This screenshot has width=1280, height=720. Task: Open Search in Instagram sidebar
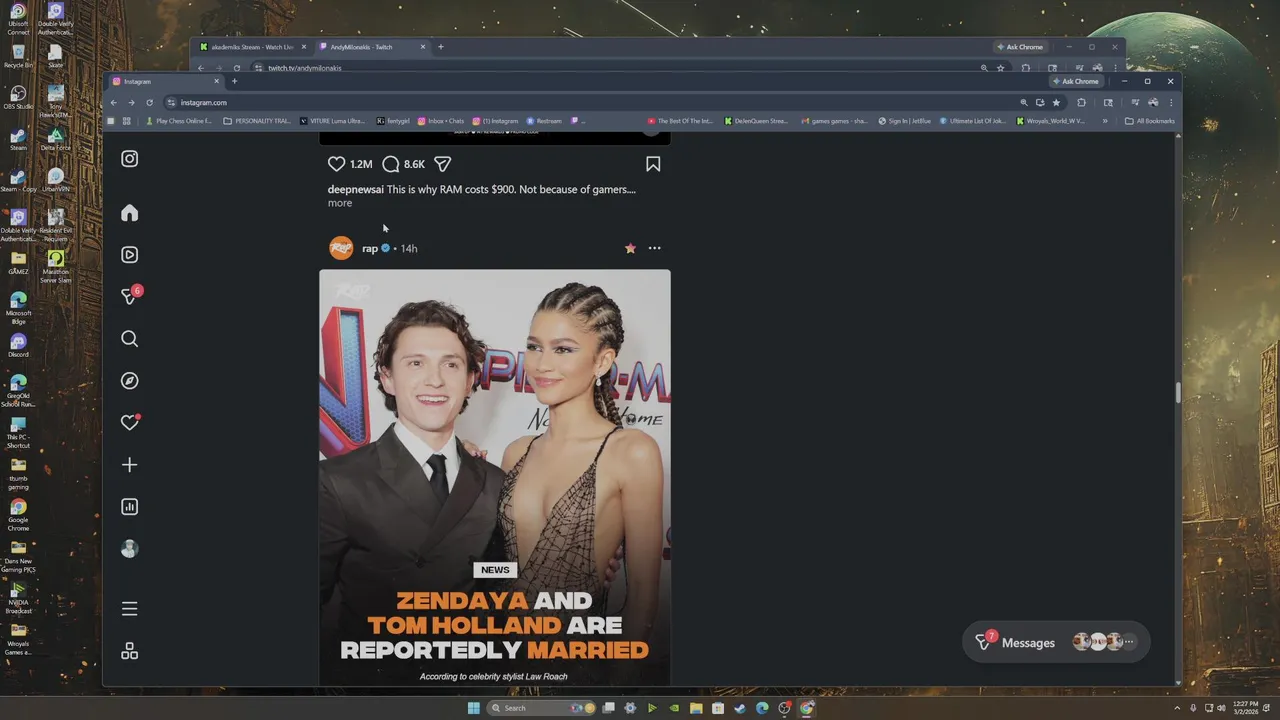tap(129, 339)
